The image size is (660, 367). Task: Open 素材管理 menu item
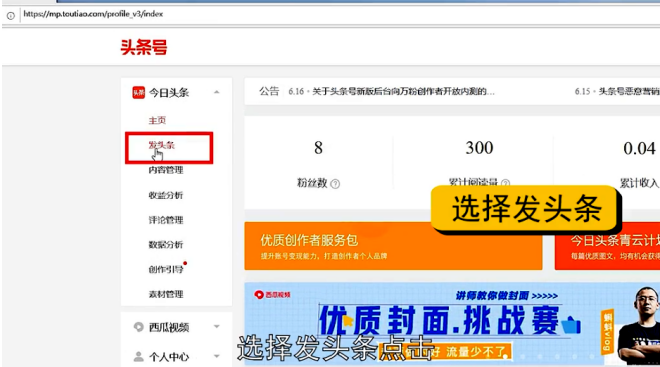point(166,294)
